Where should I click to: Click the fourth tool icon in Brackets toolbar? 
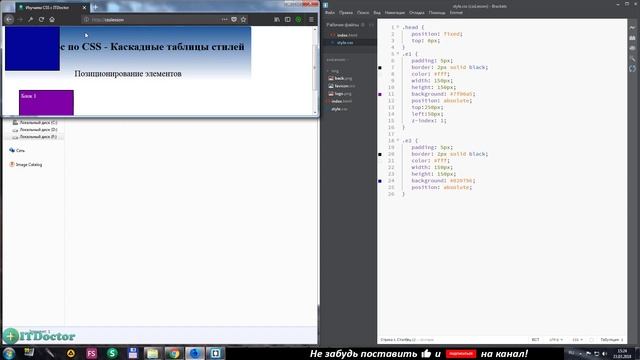632,58
